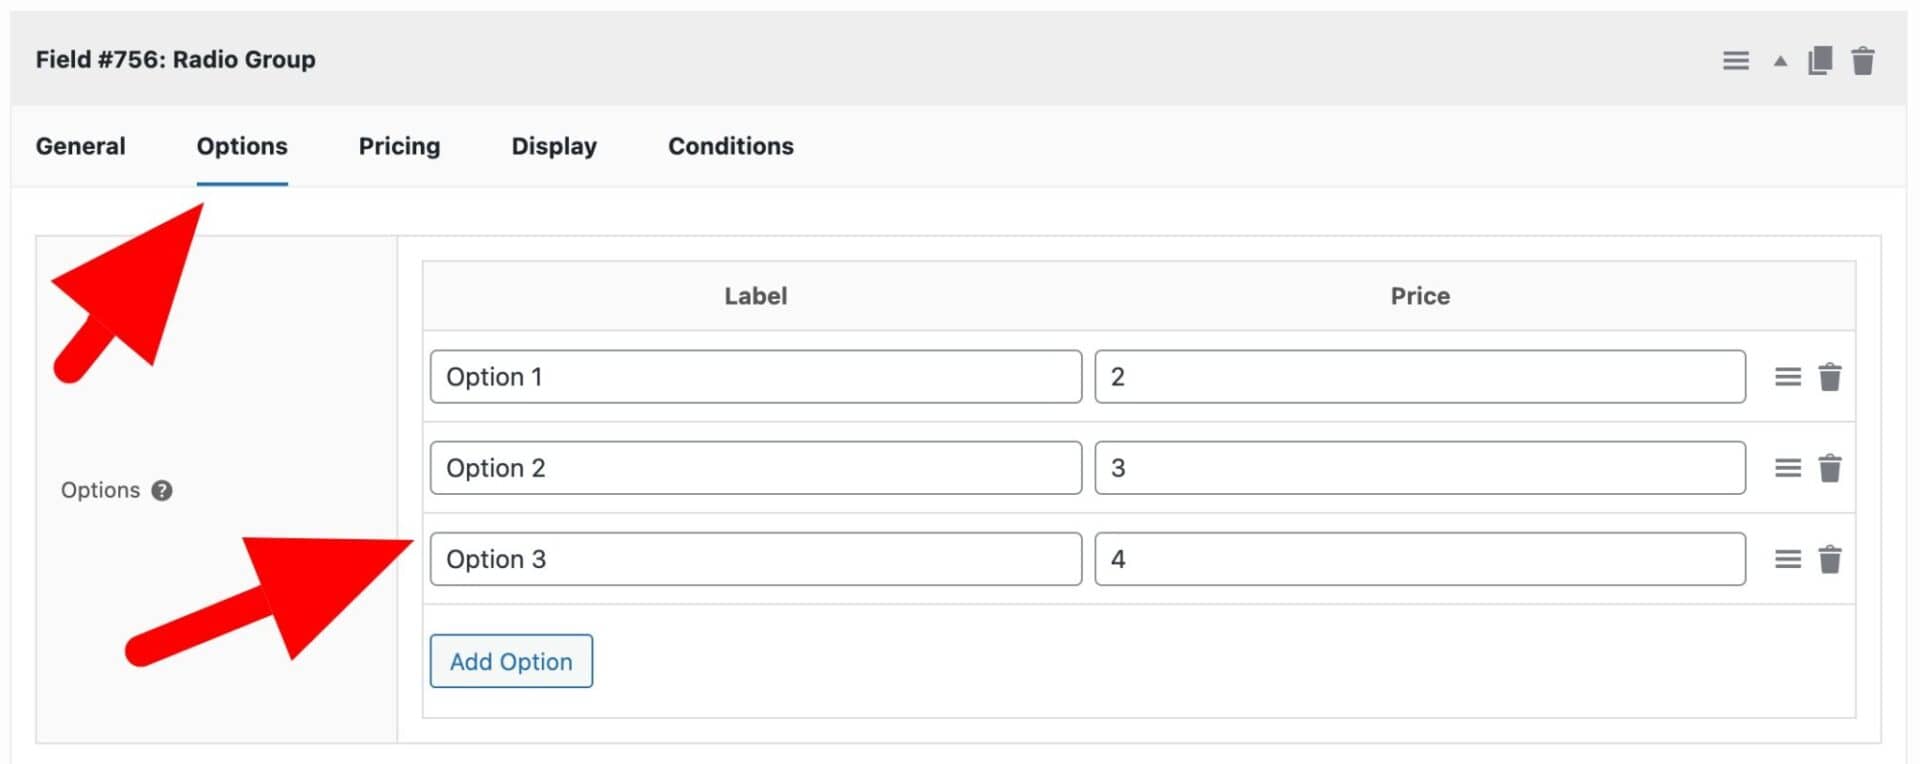Open the Conditions tab
Viewport: 1920px width, 764px height.
click(730, 146)
